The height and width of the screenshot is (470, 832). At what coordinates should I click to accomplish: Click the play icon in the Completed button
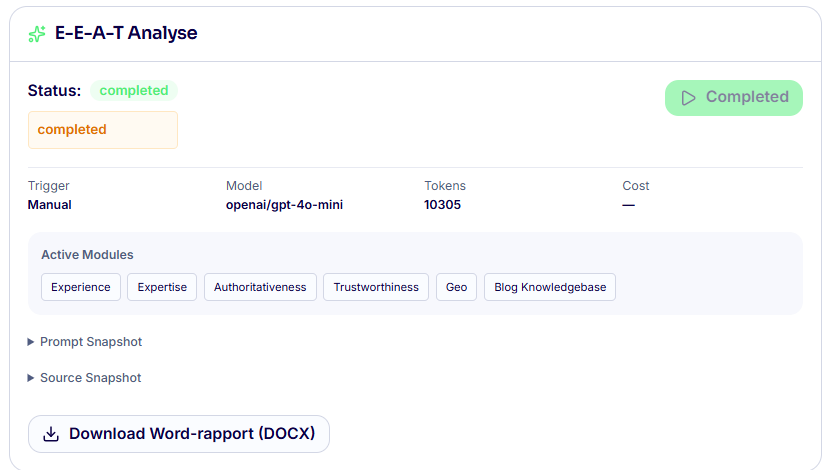[x=688, y=98]
